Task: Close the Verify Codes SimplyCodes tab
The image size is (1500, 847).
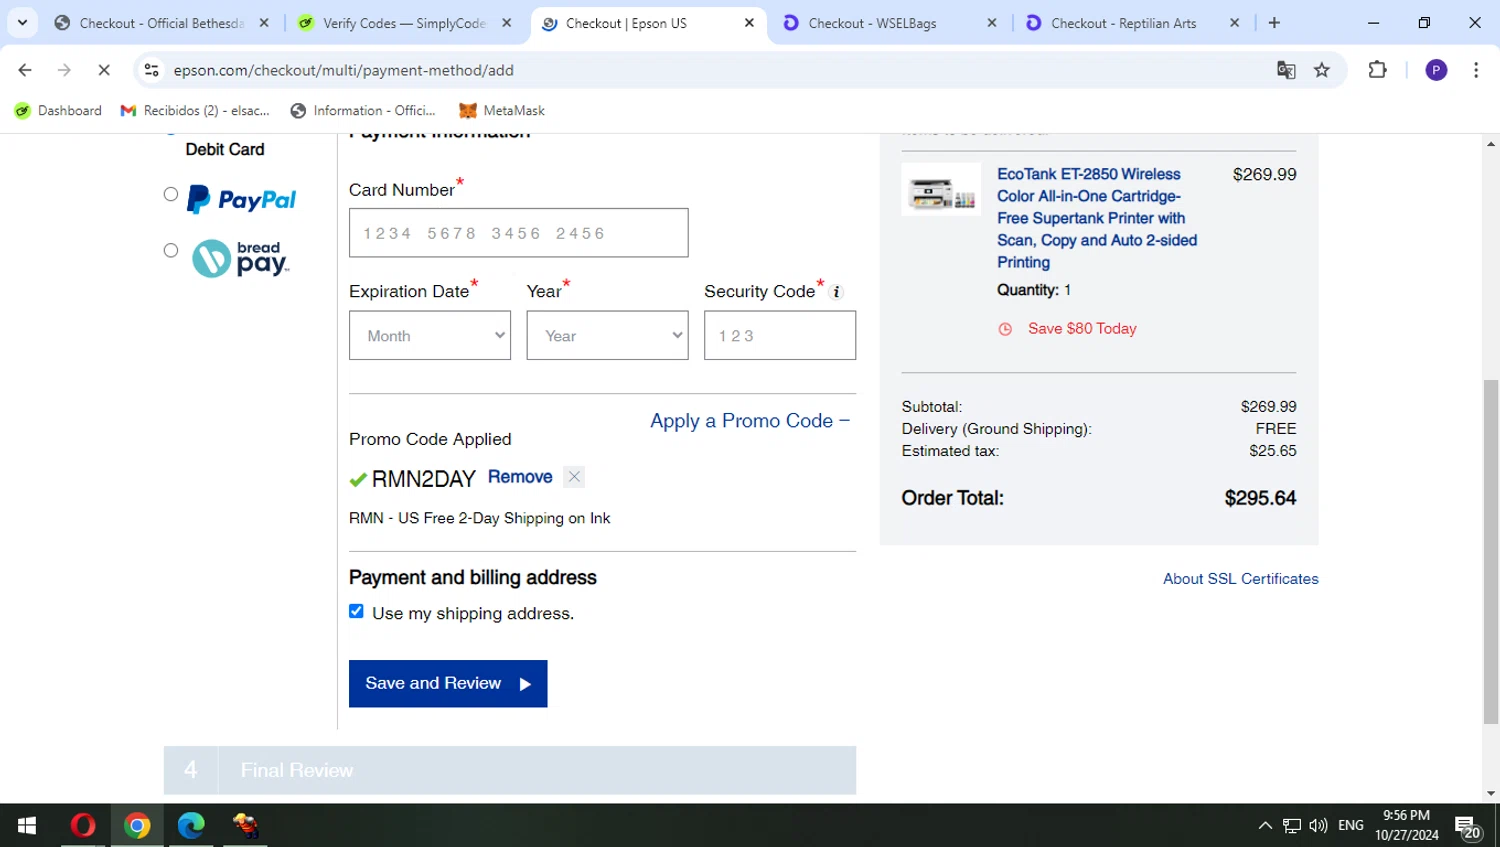Action: pyautogui.click(x=507, y=23)
